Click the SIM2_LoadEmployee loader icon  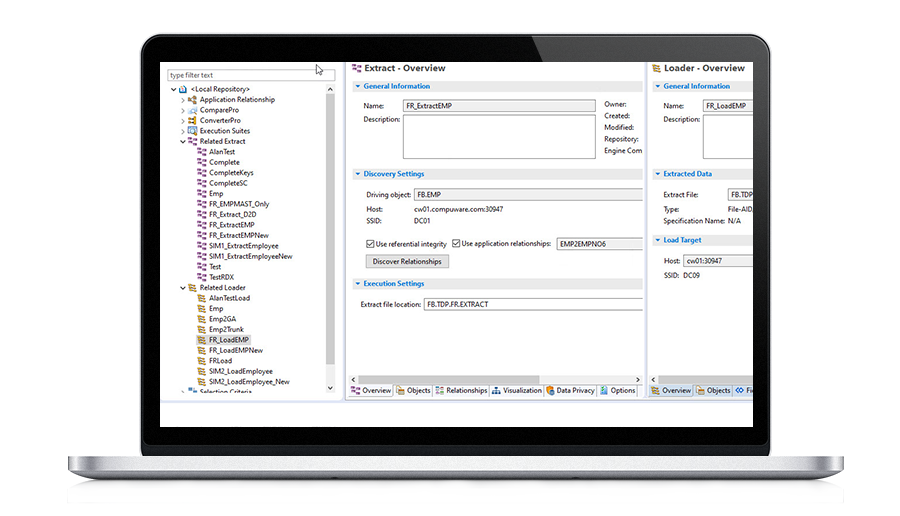pyautogui.click(x=202, y=371)
